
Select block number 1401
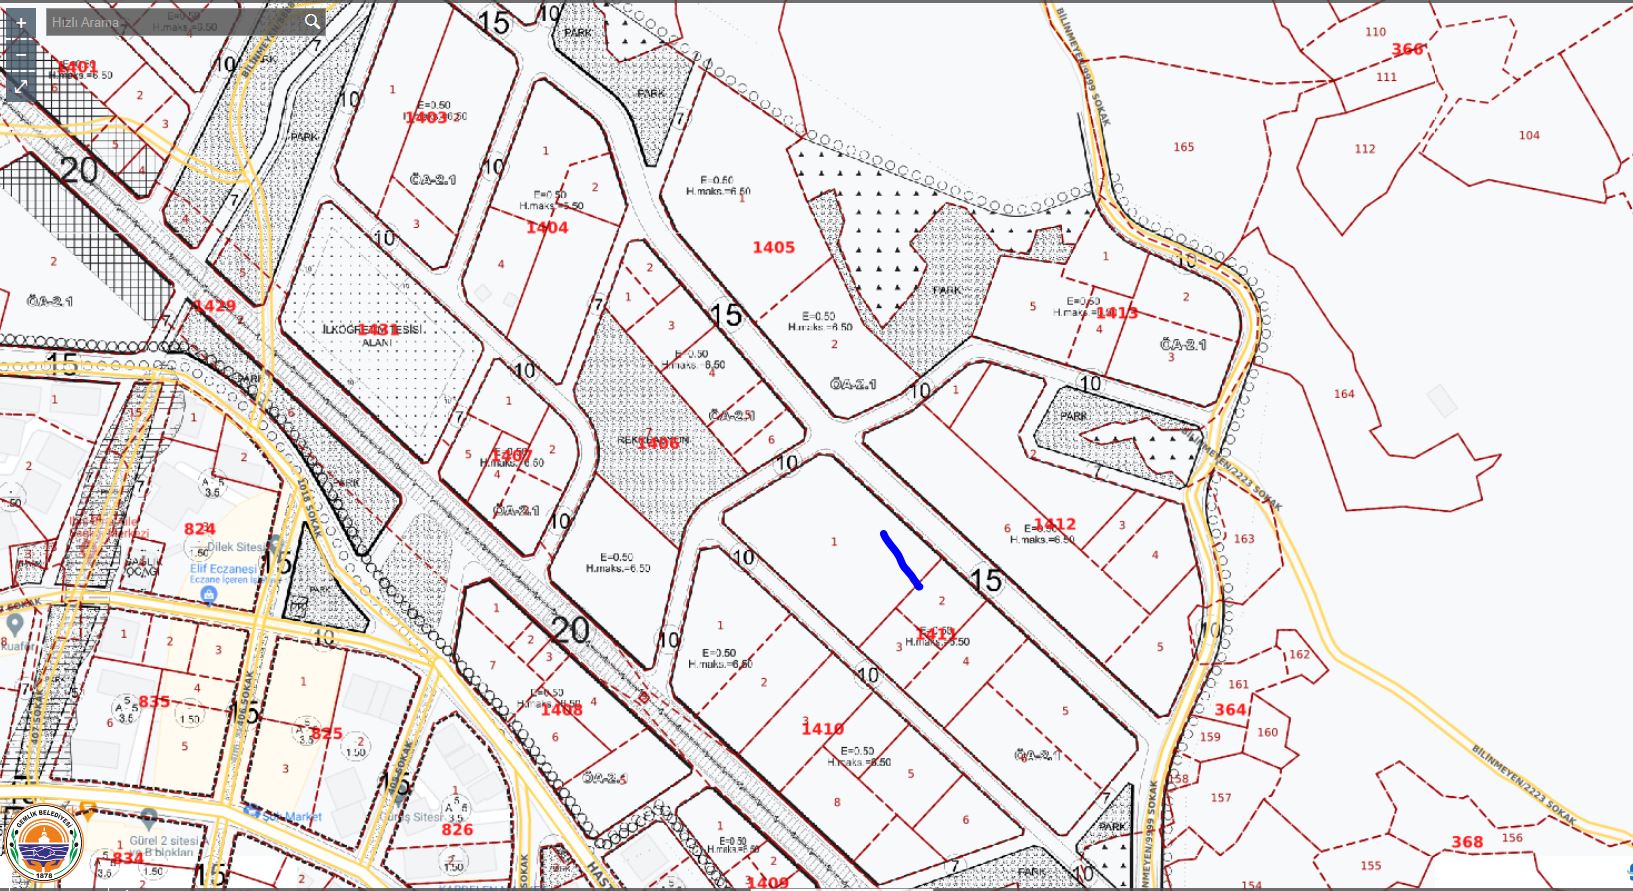[77, 67]
